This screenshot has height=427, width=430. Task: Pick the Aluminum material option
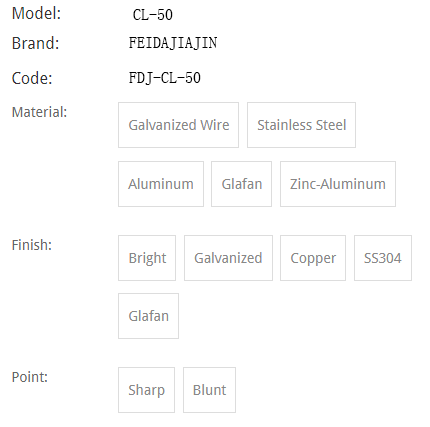tap(161, 184)
